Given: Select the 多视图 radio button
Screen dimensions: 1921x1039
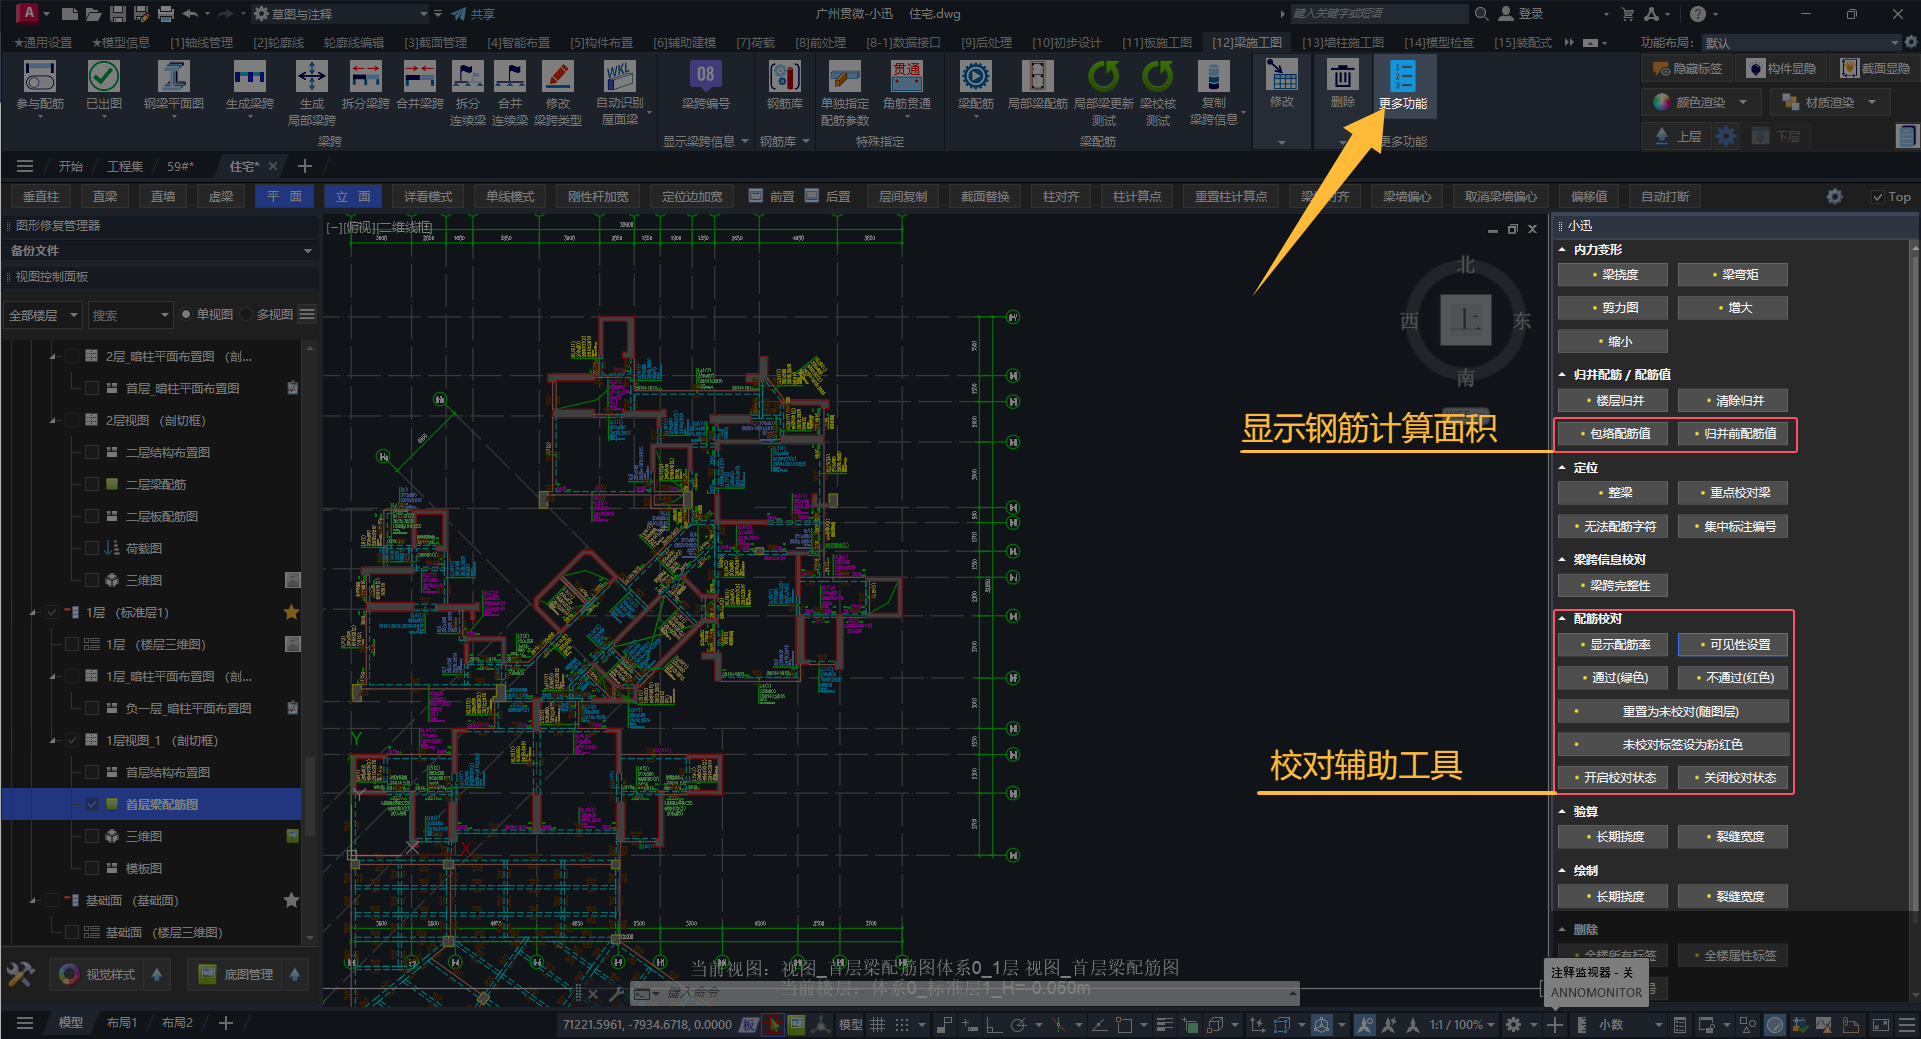Looking at the screenshot, I should tap(246, 315).
